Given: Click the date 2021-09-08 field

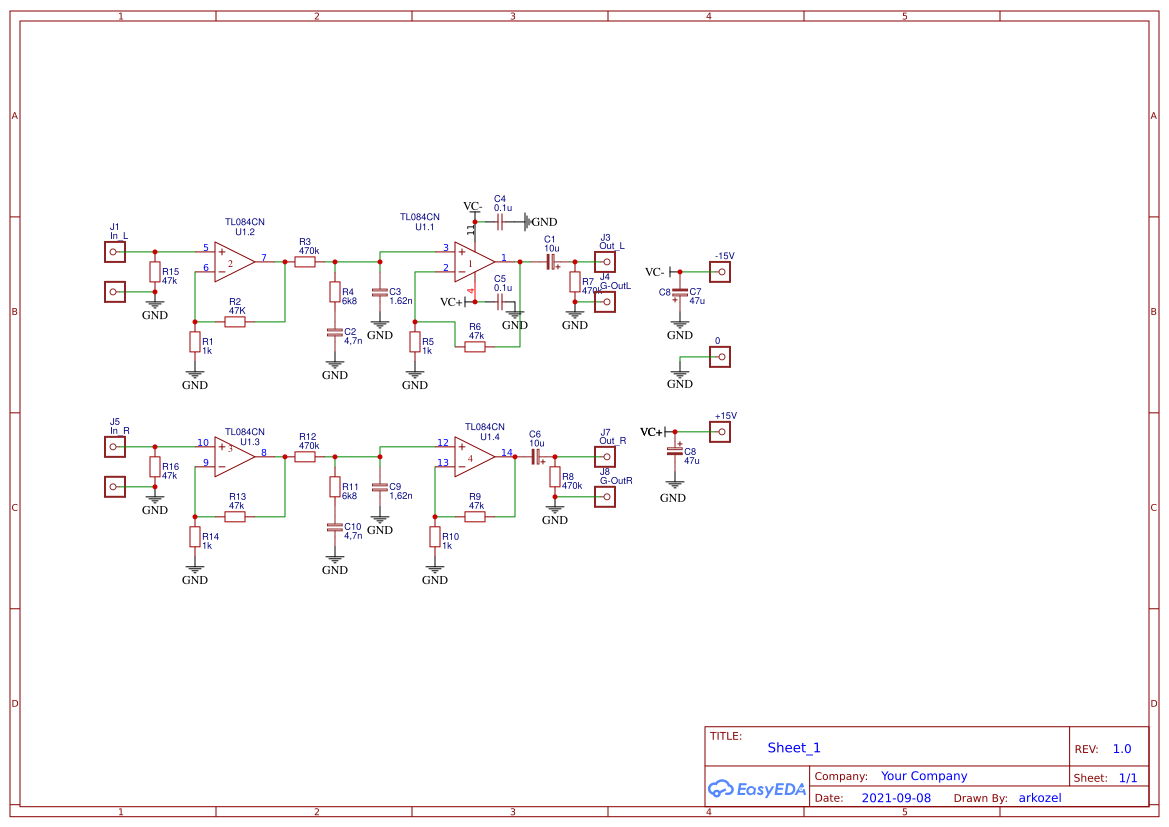Looking at the screenshot, I should coord(896,798).
